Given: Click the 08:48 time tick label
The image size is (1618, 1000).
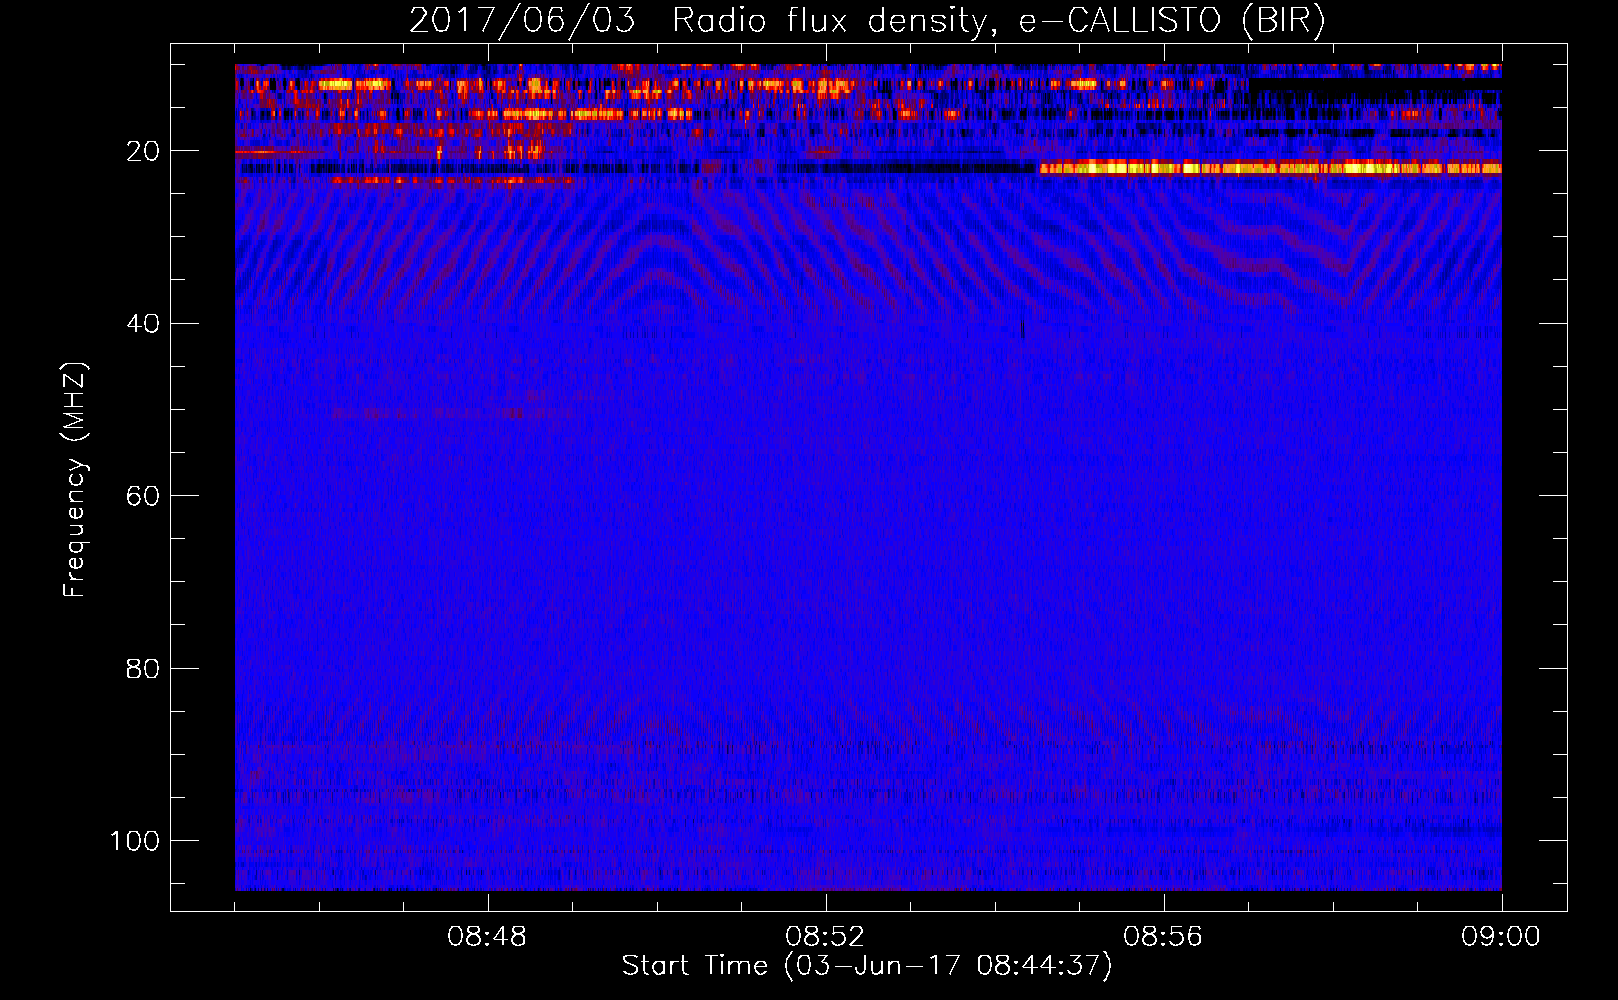Looking at the screenshot, I should tap(487, 937).
